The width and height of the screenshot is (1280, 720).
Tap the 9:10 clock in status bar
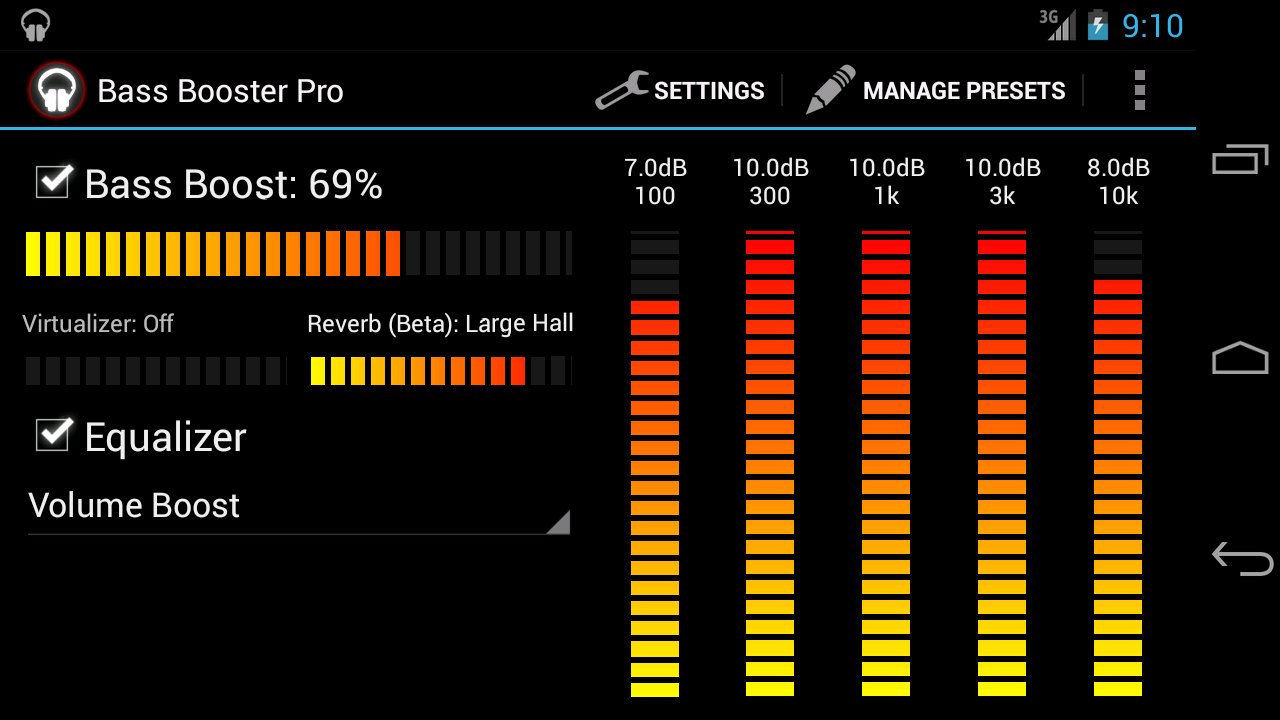(x=1152, y=26)
